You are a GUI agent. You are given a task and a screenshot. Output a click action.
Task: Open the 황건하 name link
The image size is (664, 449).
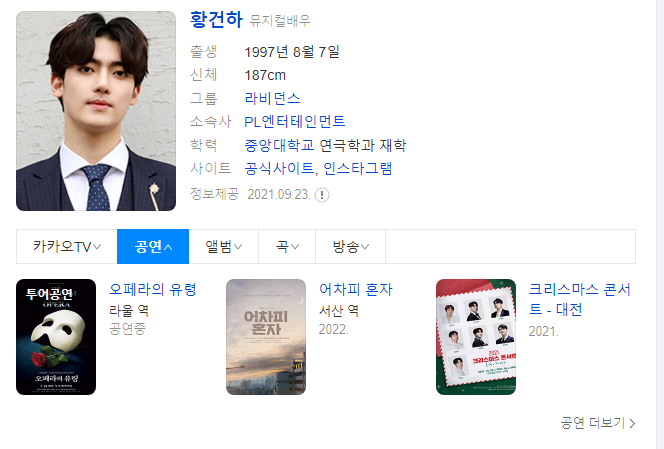(x=216, y=19)
